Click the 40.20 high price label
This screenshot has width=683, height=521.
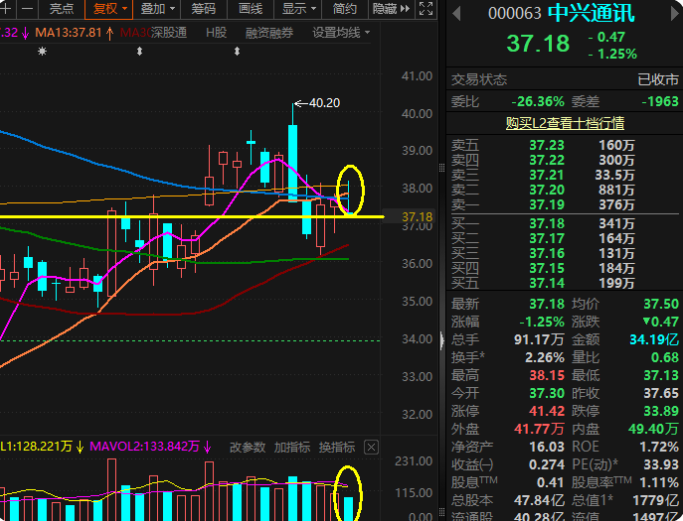pos(324,103)
